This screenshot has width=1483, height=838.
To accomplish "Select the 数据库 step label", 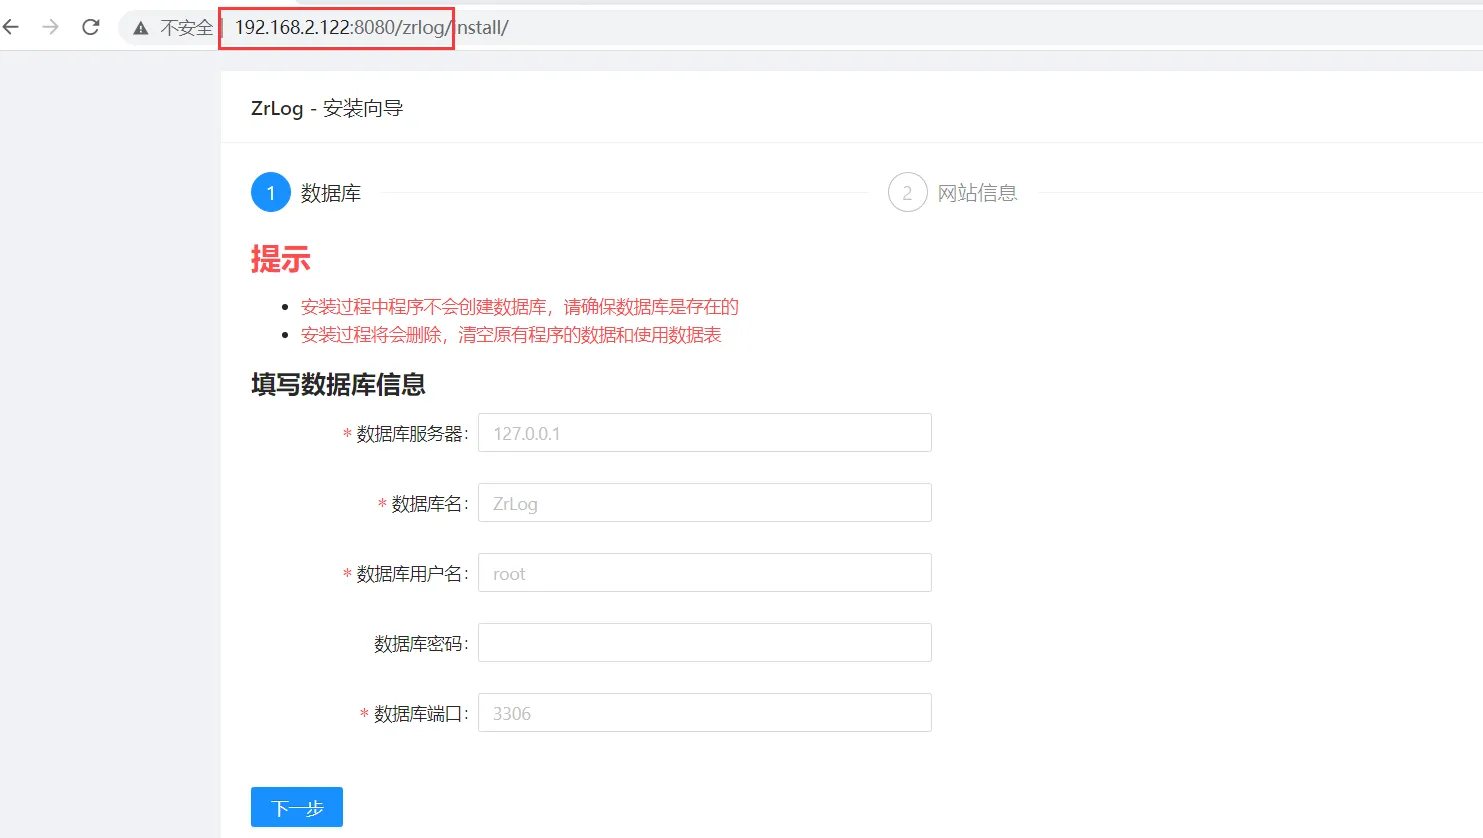I will click(x=331, y=193).
